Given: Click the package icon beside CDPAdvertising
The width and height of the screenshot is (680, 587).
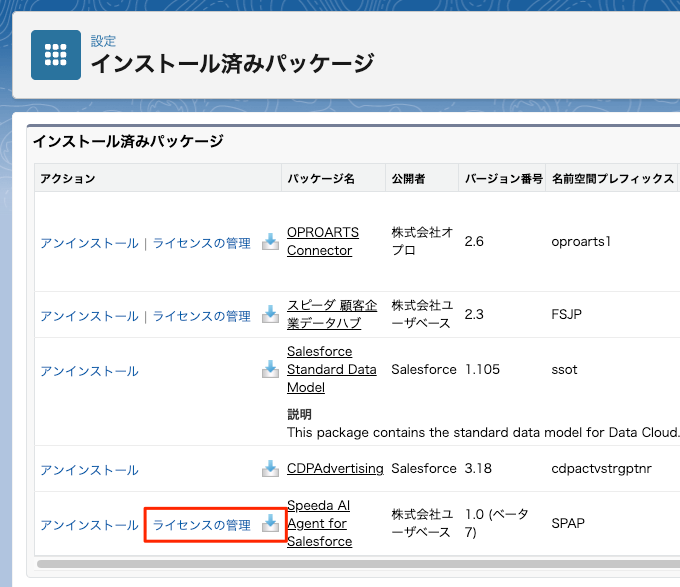Looking at the screenshot, I should 270,469.
